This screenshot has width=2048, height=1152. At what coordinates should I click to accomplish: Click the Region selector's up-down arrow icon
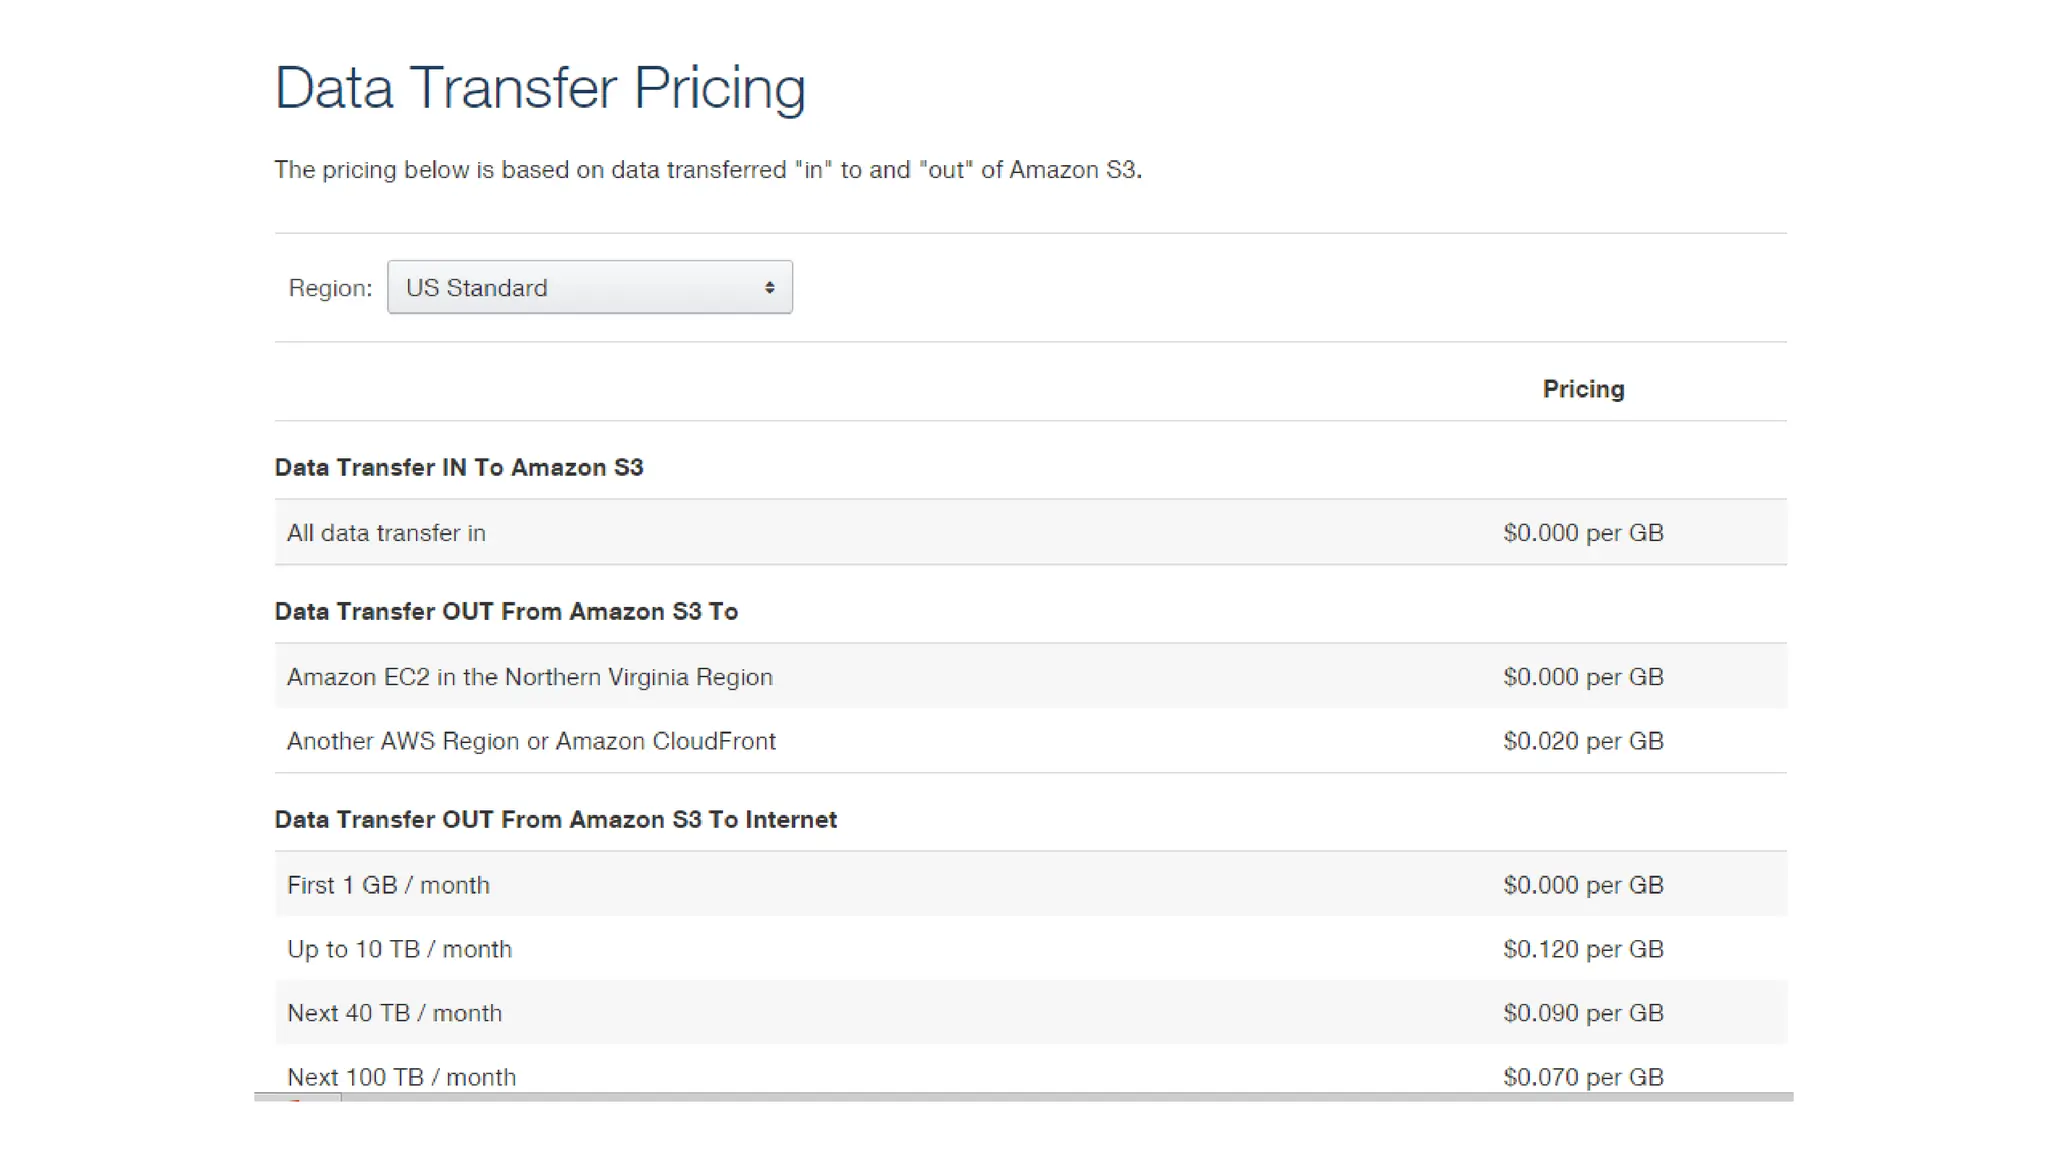769,288
